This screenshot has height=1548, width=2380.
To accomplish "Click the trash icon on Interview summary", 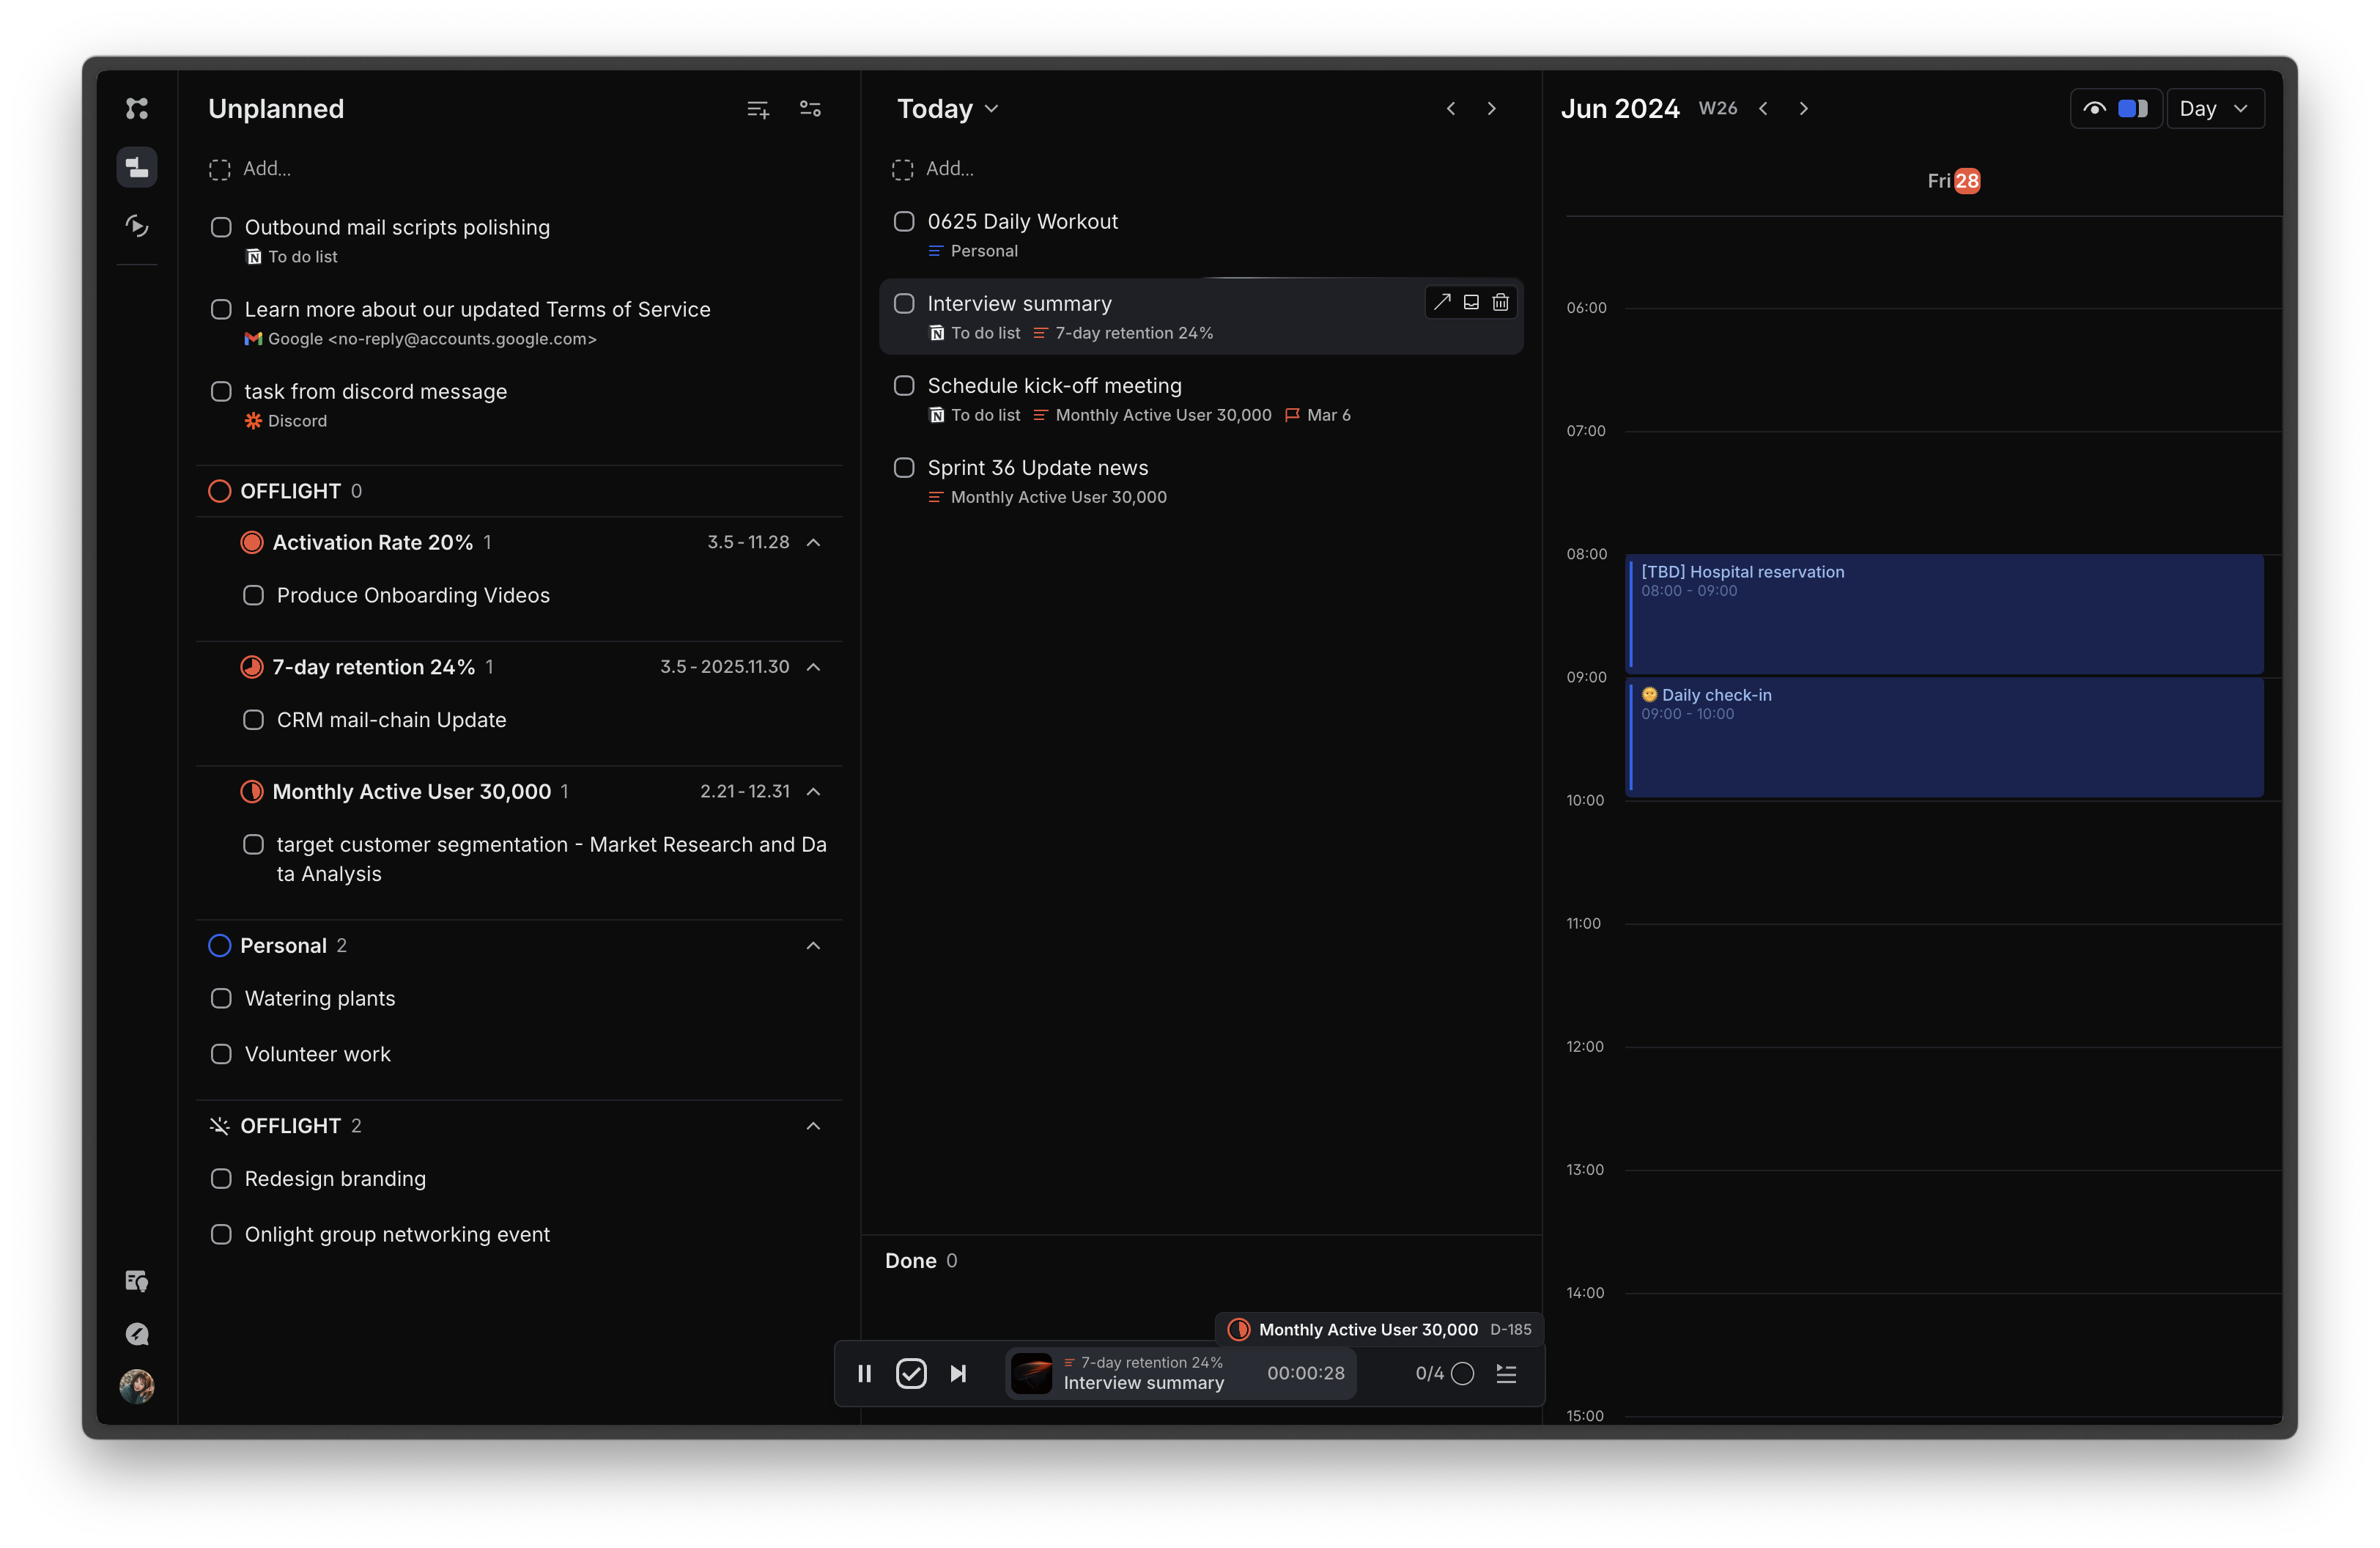I will (x=1500, y=302).
